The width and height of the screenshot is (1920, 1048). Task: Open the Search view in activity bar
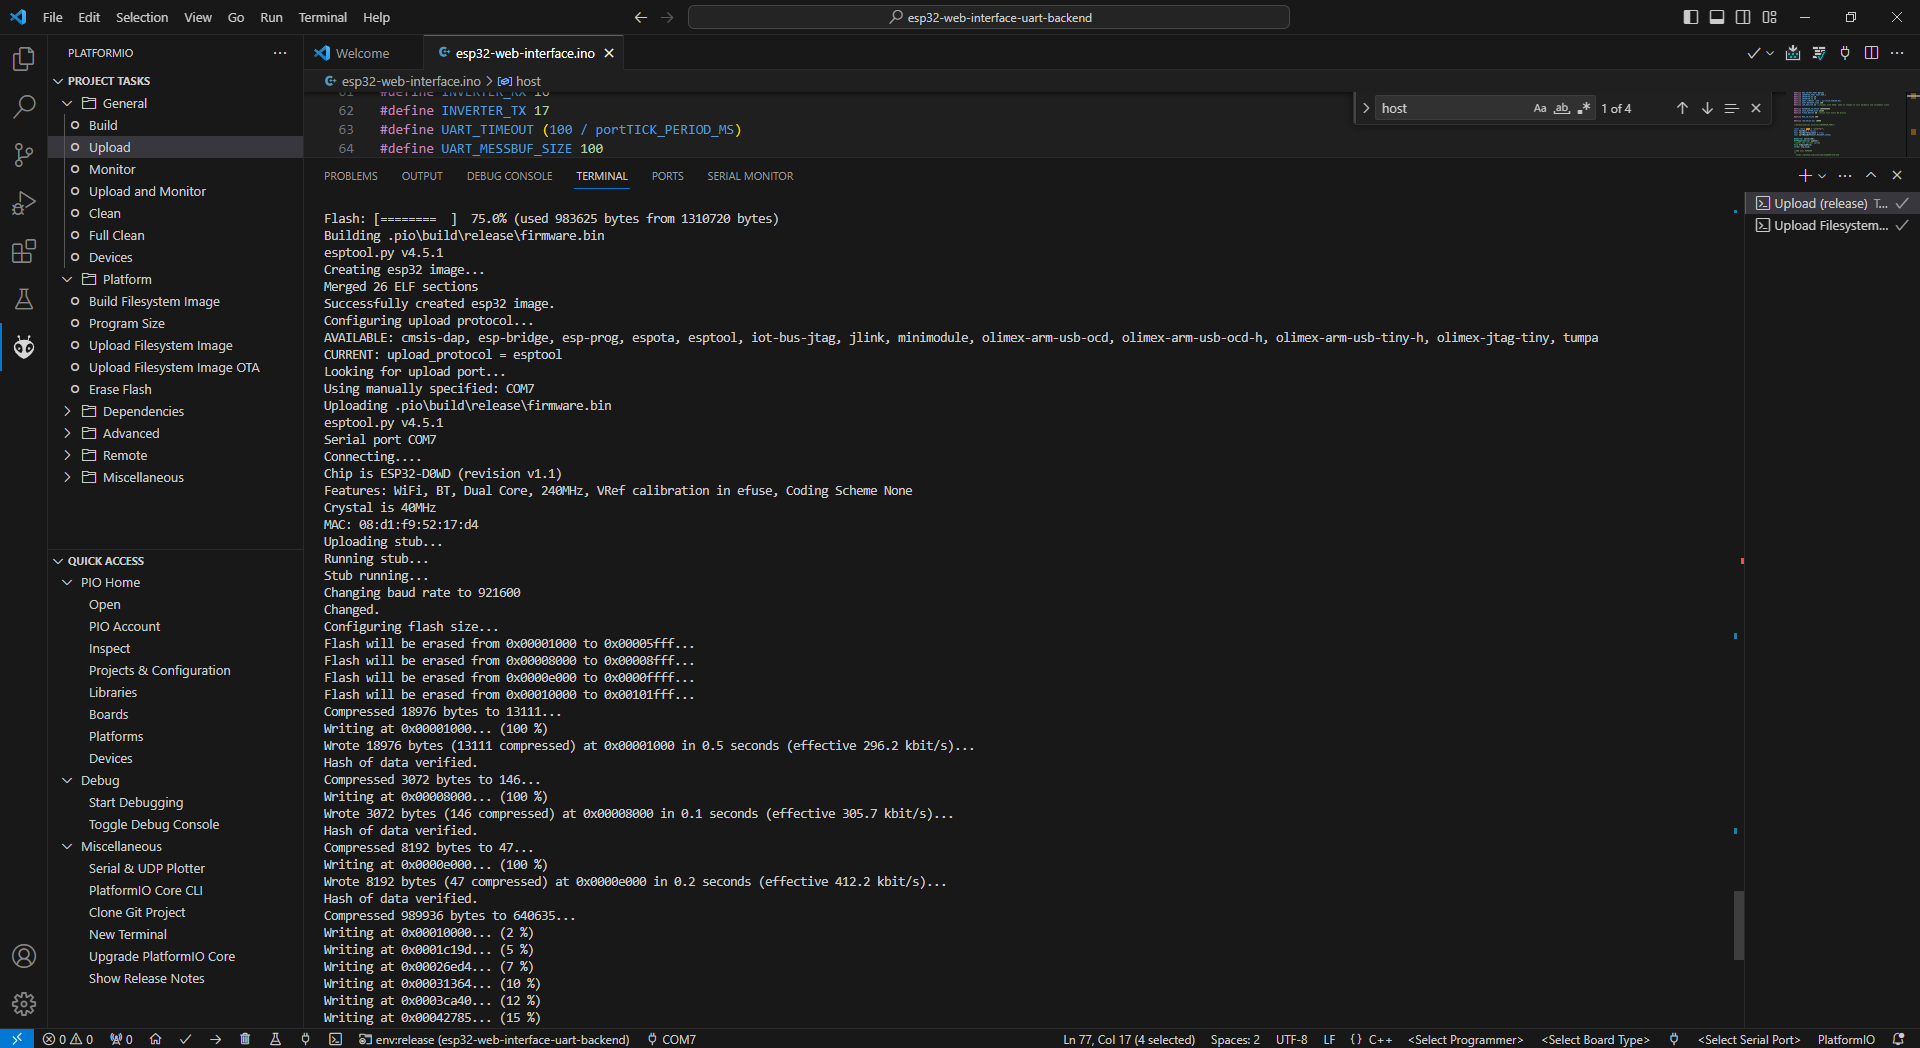24,107
